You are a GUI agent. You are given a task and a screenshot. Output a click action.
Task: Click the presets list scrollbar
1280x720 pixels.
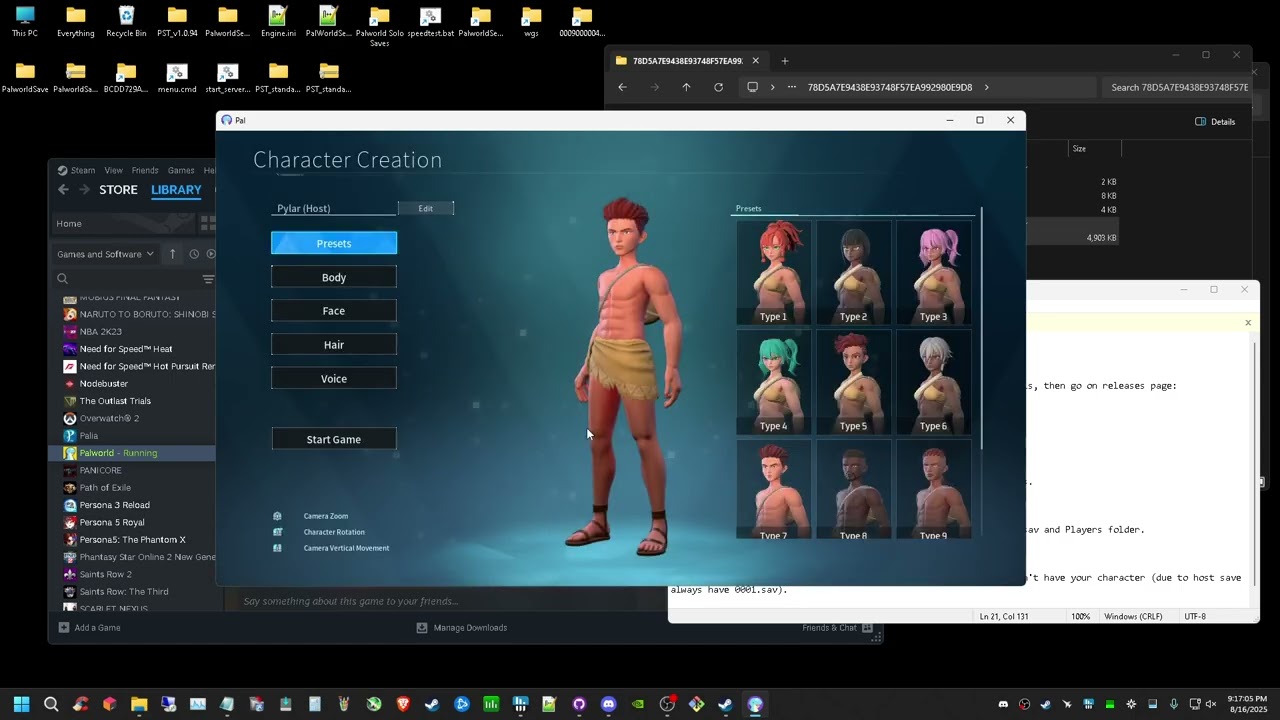(x=982, y=328)
